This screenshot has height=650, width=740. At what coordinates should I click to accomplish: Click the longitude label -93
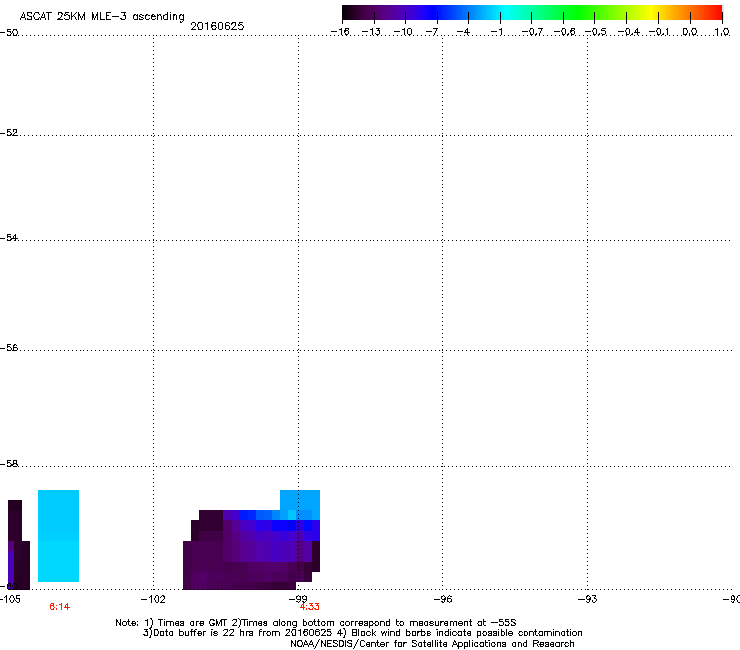coord(588,599)
